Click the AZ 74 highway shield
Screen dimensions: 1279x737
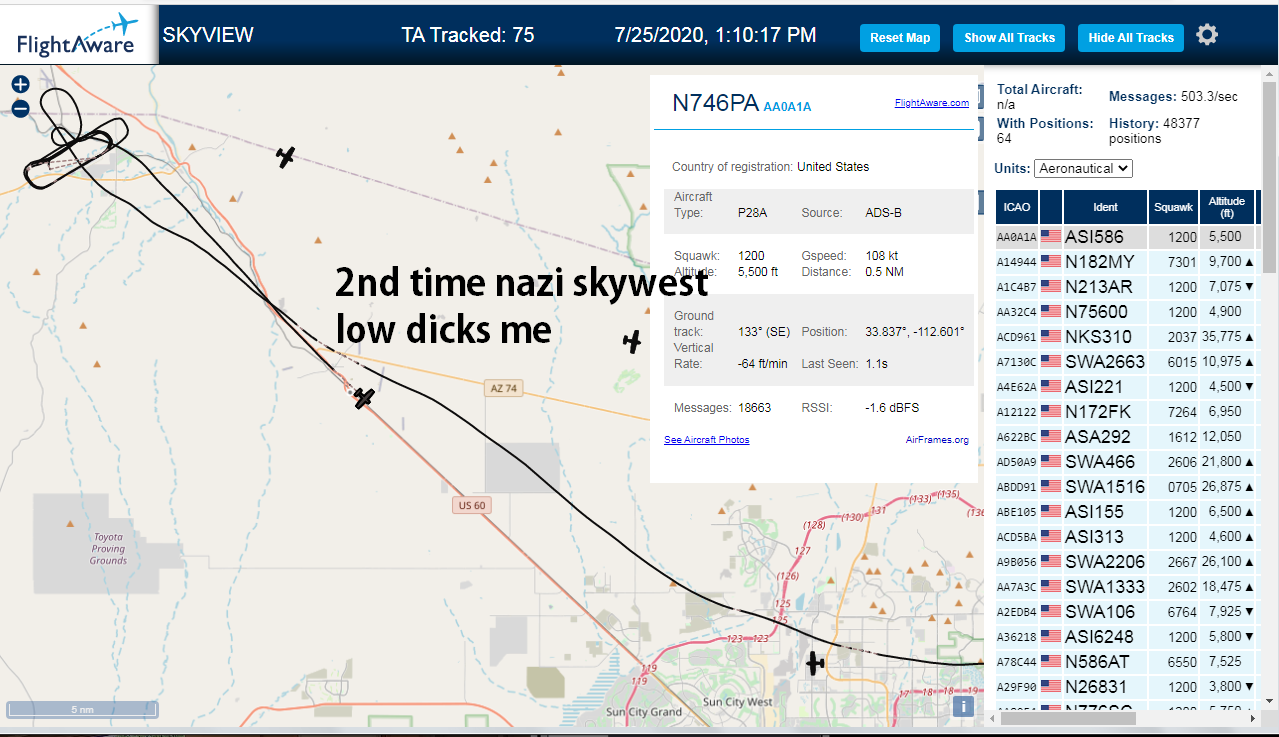tap(503, 388)
